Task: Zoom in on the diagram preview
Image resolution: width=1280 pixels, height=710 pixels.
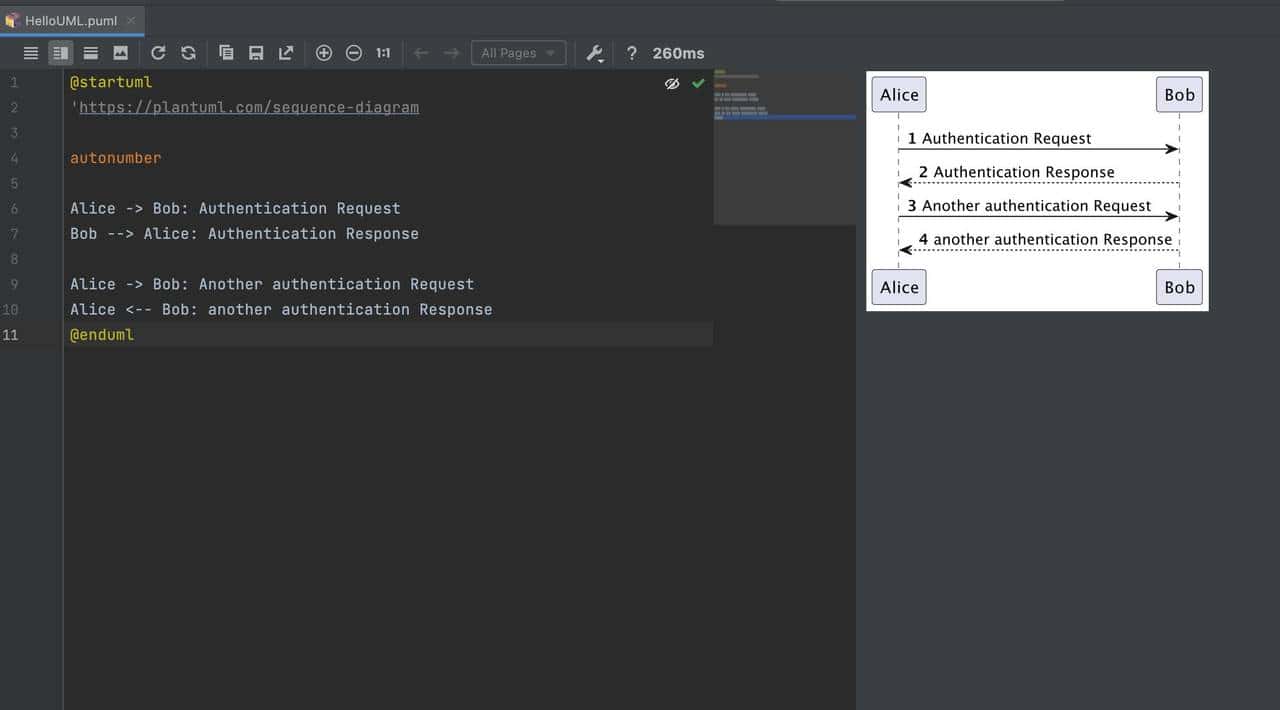Action: pos(324,53)
